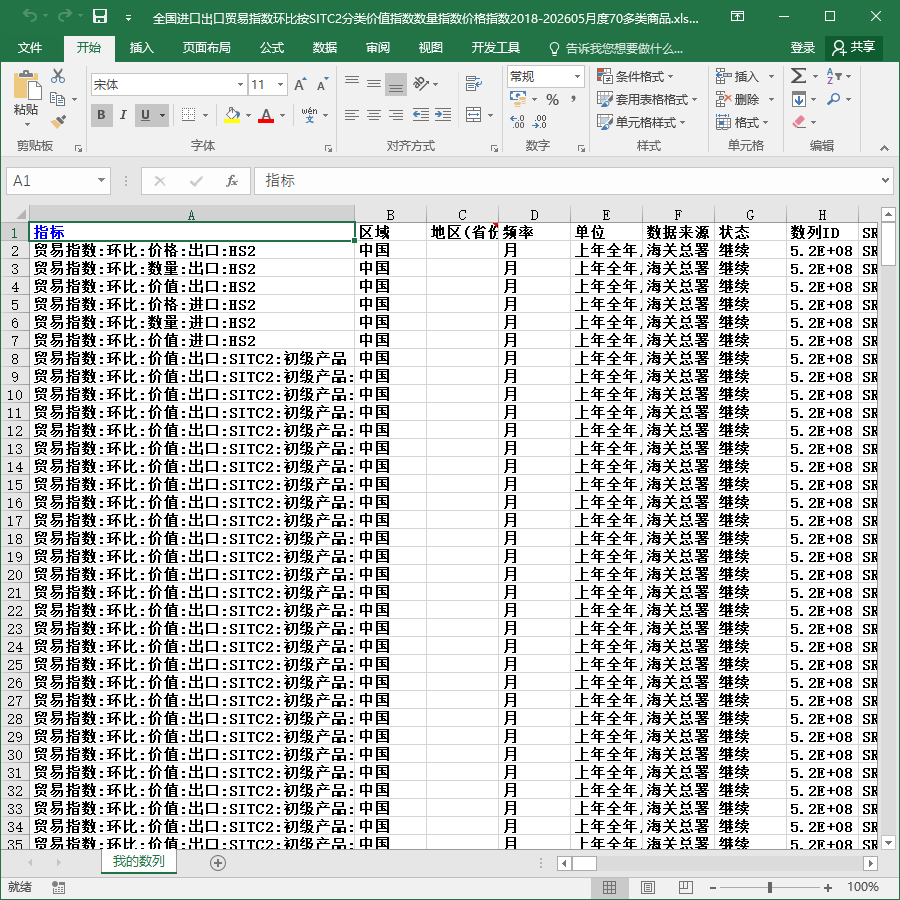Toggle Italic formatting

pos(123,115)
